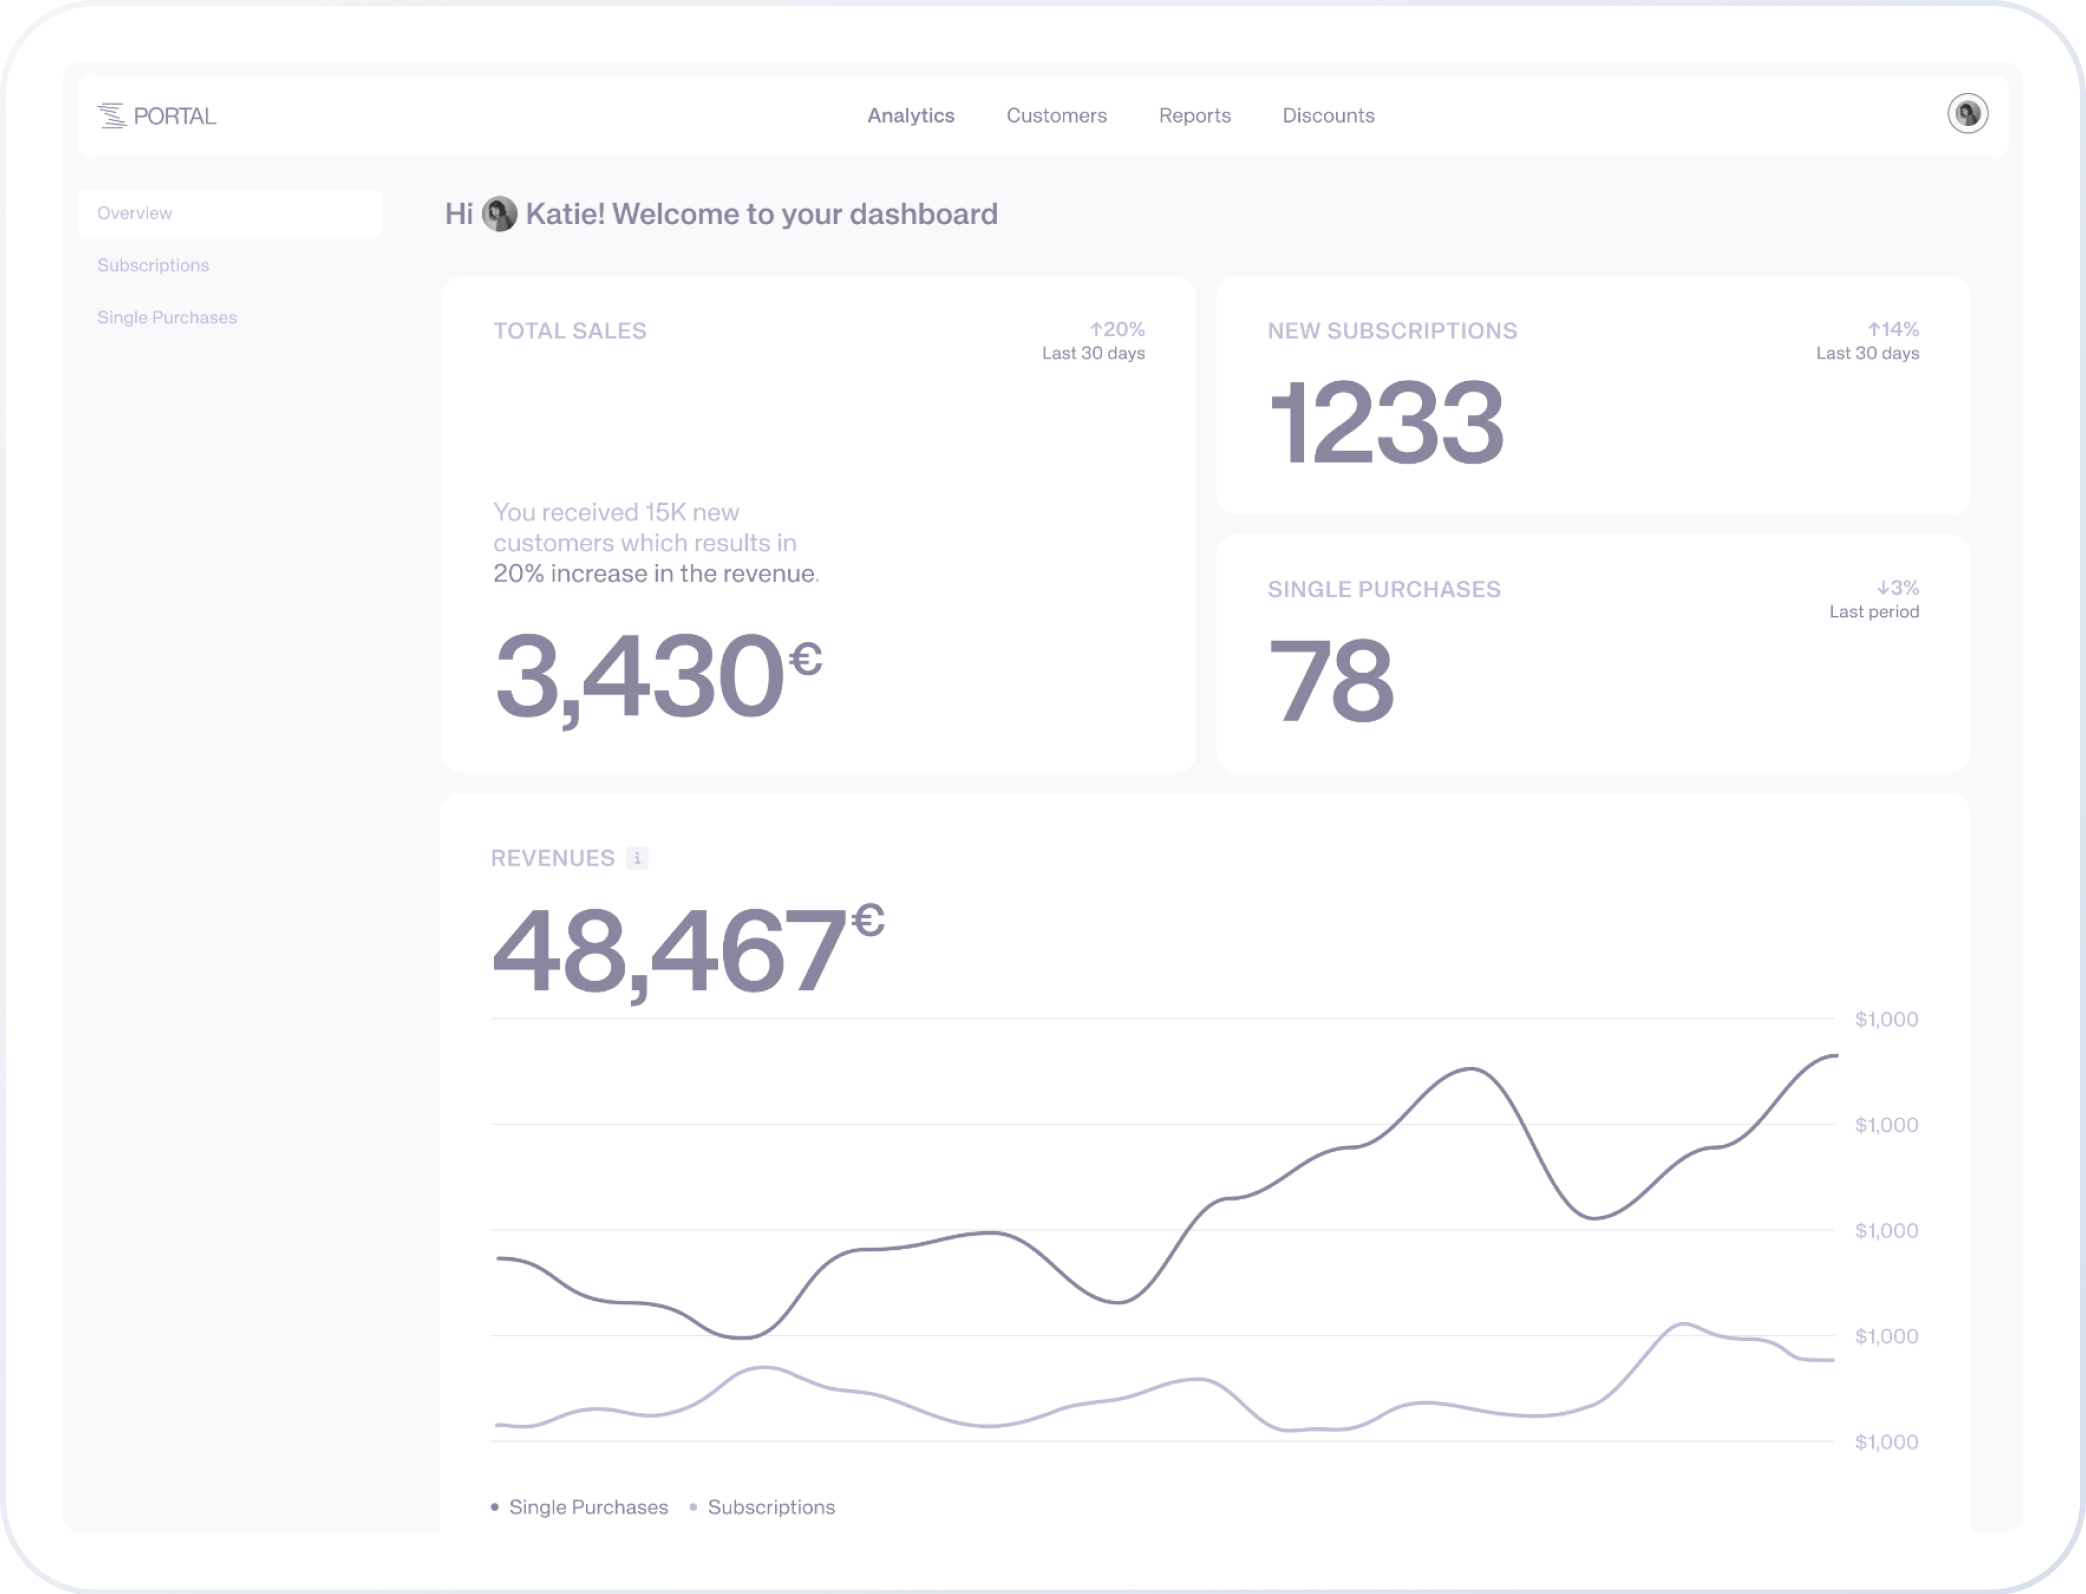The height and width of the screenshot is (1594, 2086).
Task: Click the Total Sales up-arrow 20% indicator
Action: 1116,329
